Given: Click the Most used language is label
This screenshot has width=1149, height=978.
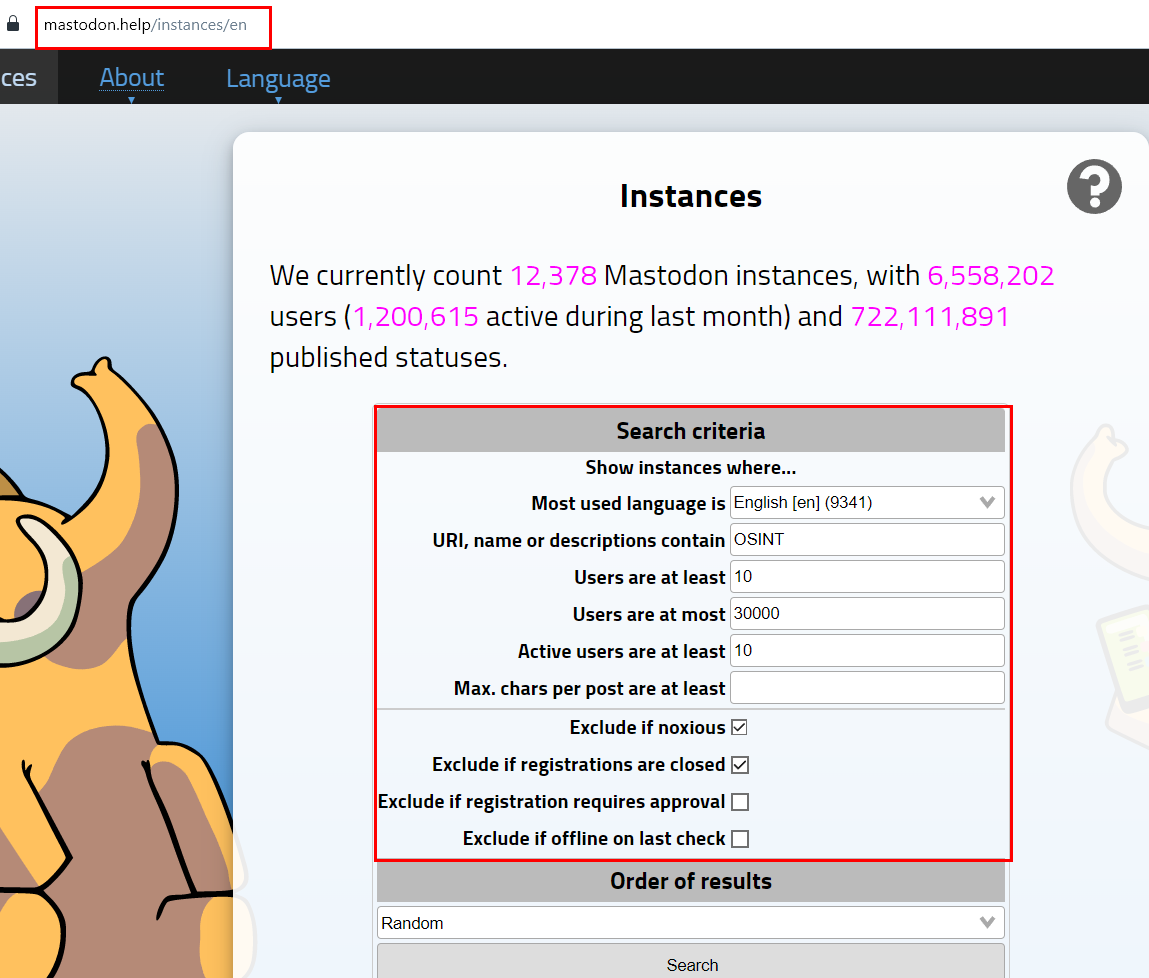Looking at the screenshot, I should [628, 503].
